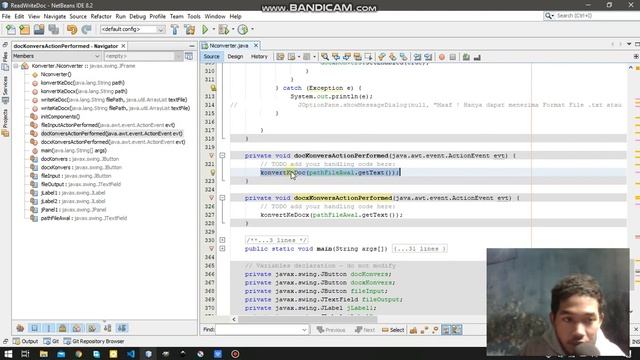Toggle Show Non-Public Members in Navigator
This screenshot has width=640, height=360.
62,328
